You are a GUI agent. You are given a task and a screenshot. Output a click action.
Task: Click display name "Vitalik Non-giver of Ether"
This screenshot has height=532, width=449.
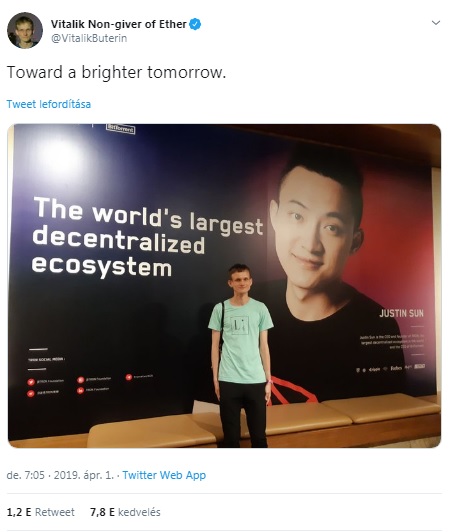118,24
